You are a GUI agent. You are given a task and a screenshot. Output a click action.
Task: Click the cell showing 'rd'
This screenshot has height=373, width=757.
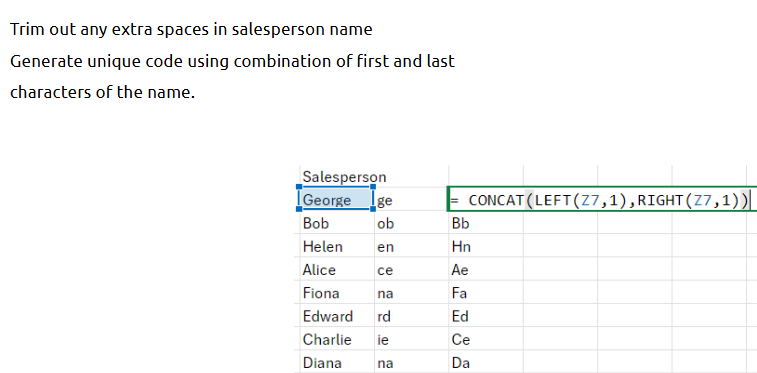tap(411, 316)
